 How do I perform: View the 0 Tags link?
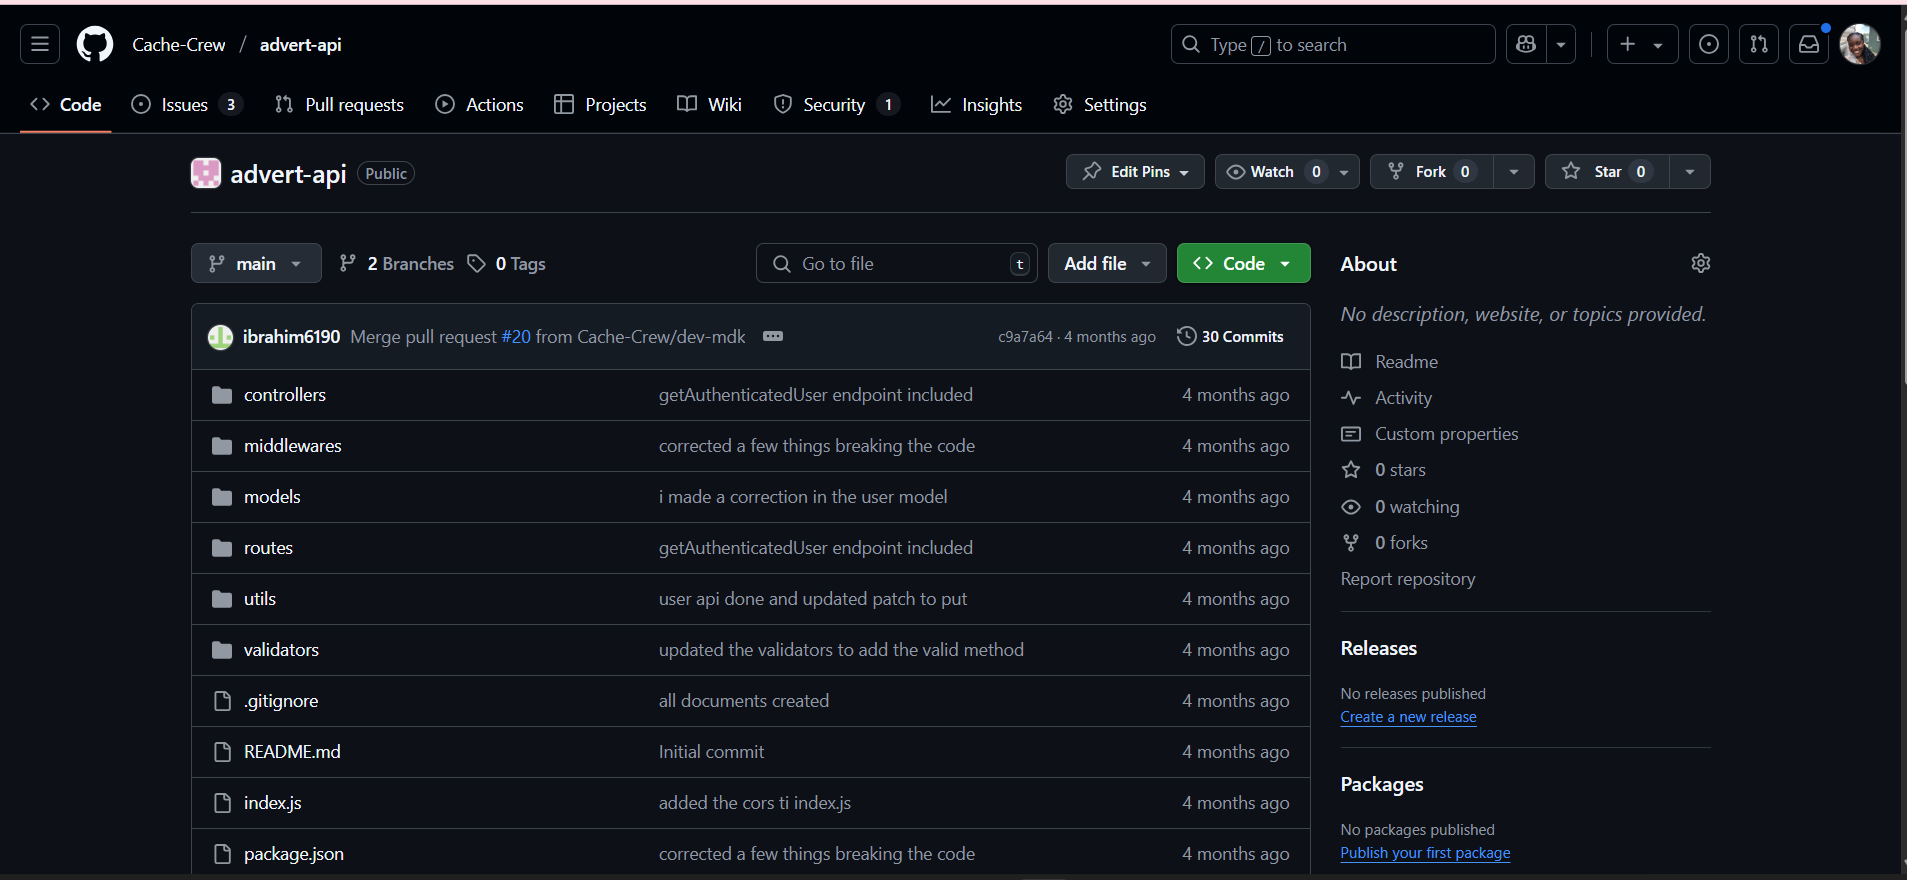click(x=507, y=263)
